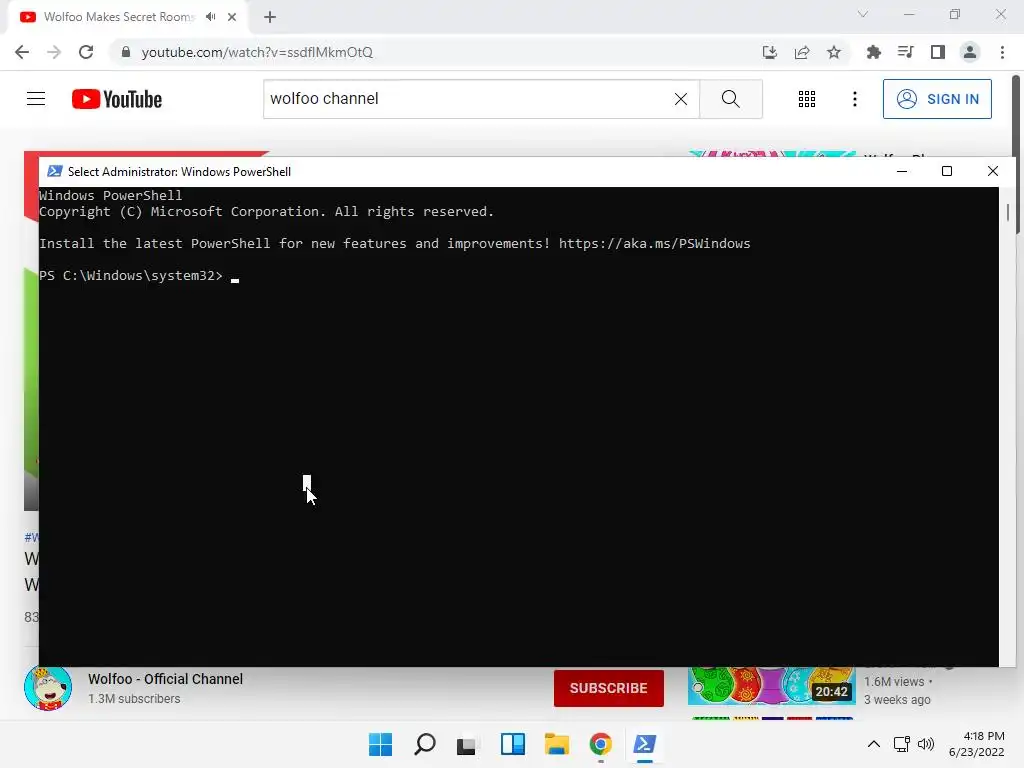
Task: Mute the tab audio speaker icon
Action: (210, 17)
